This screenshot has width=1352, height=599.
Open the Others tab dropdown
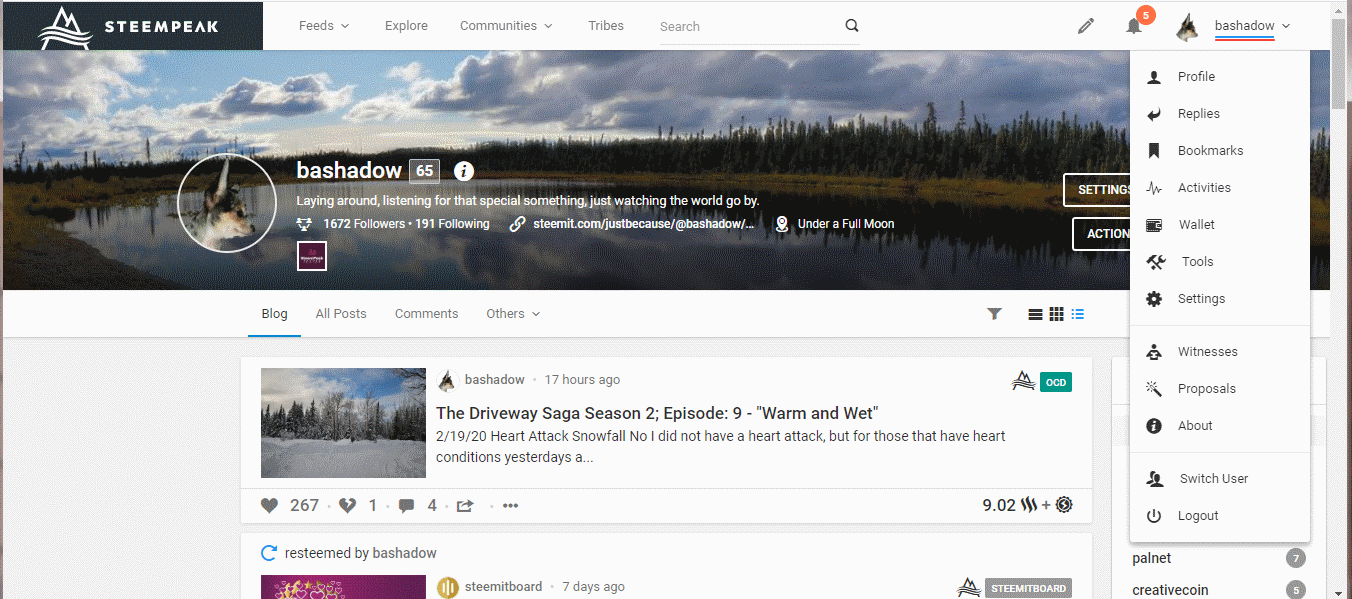point(513,314)
